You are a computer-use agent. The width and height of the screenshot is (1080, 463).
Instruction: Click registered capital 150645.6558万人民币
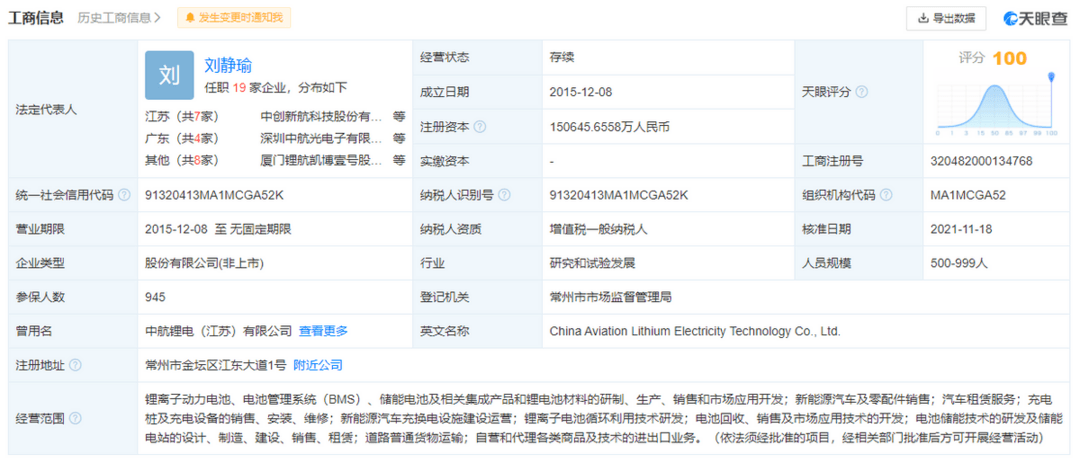610,127
